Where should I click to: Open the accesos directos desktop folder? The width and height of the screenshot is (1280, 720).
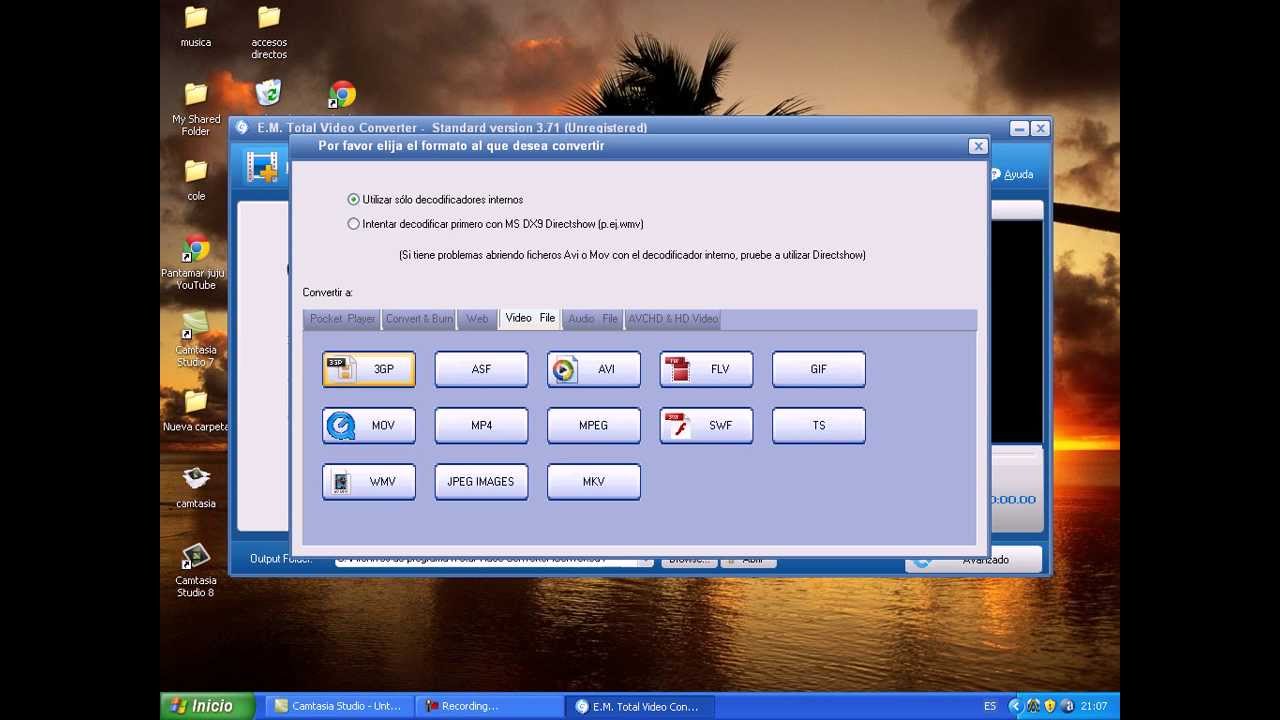point(269,32)
